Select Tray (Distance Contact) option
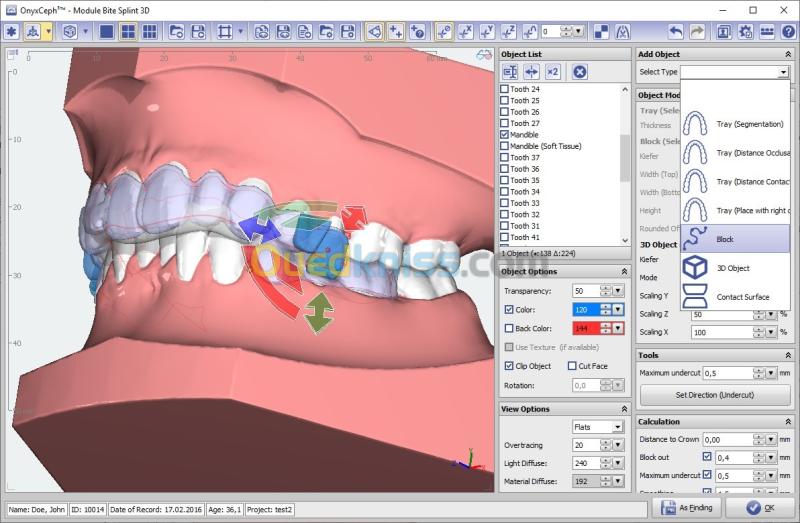800x523 pixels. tap(736, 182)
